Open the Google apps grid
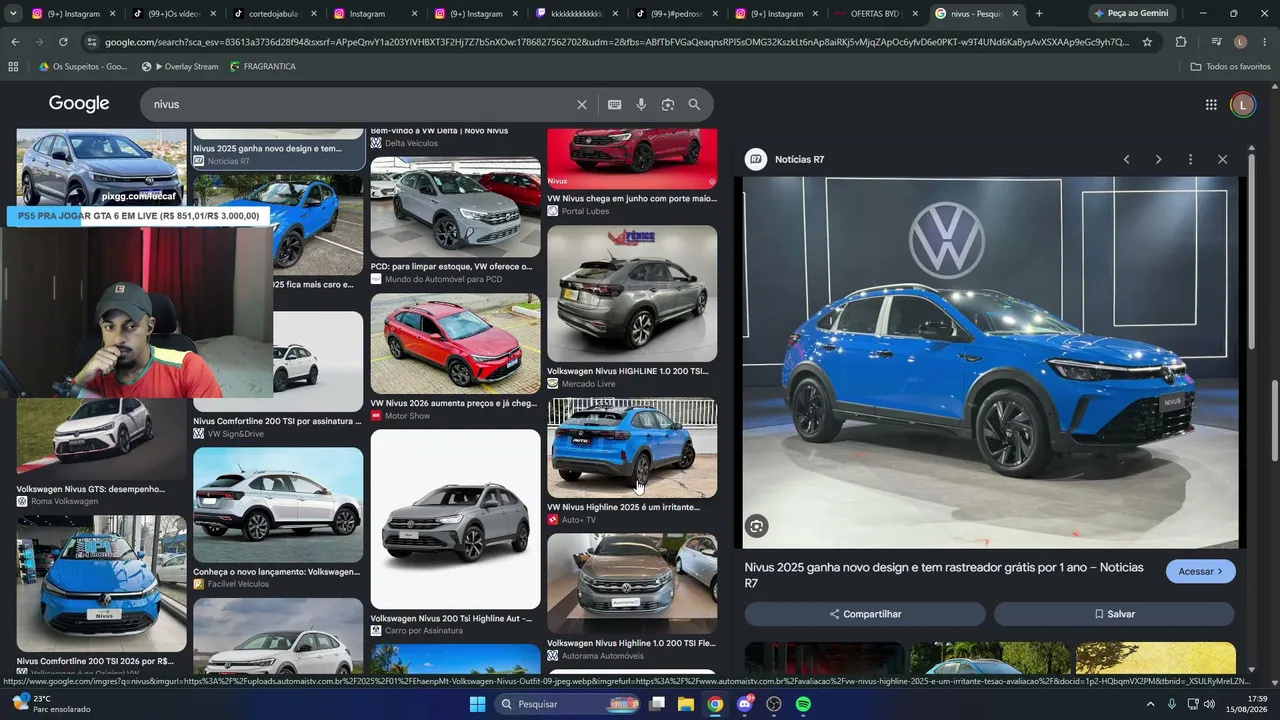Image resolution: width=1280 pixels, height=720 pixels. point(1211,105)
